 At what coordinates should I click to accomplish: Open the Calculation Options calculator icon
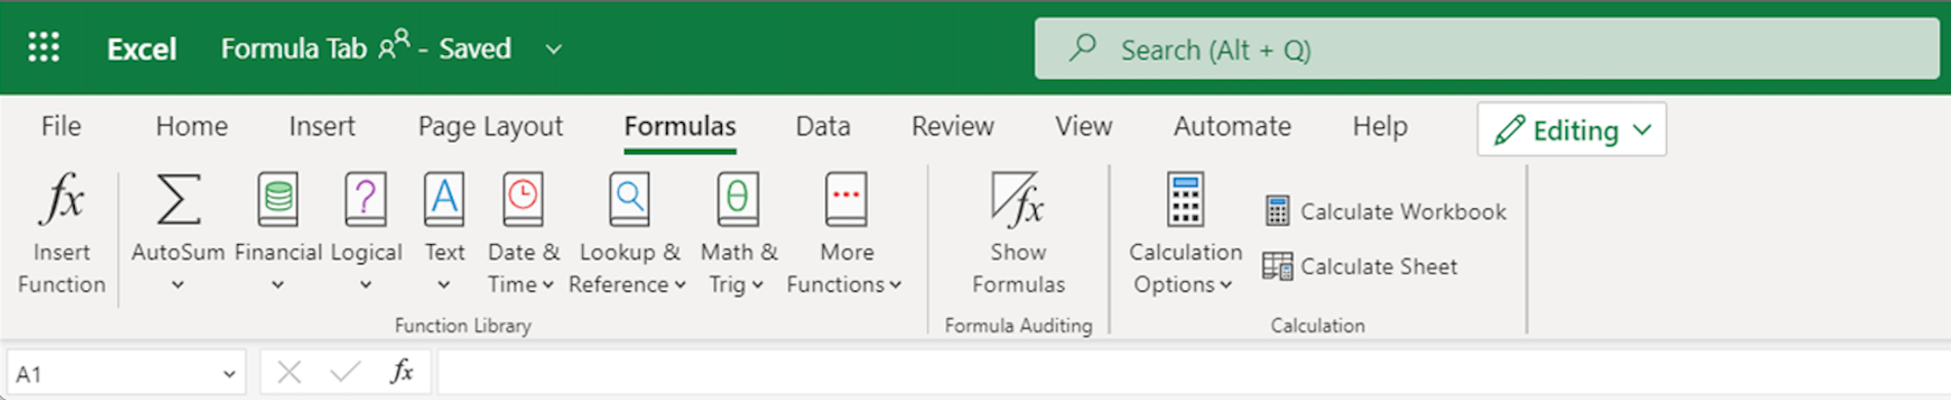(x=1186, y=198)
